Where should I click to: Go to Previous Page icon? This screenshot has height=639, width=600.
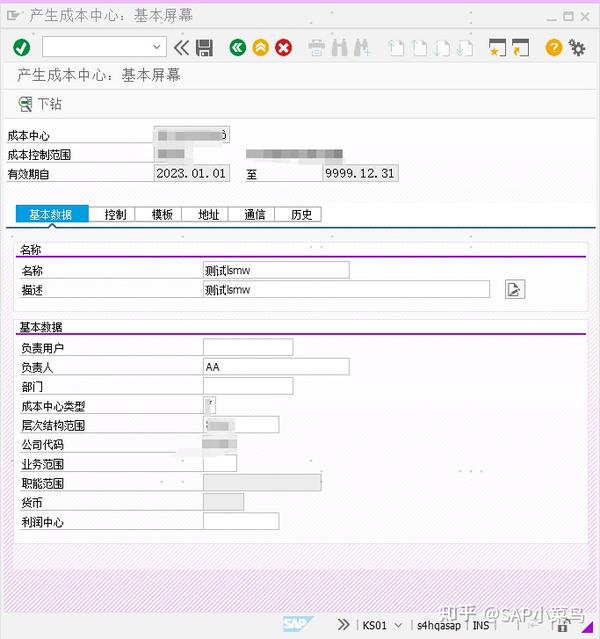click(419, 48)
